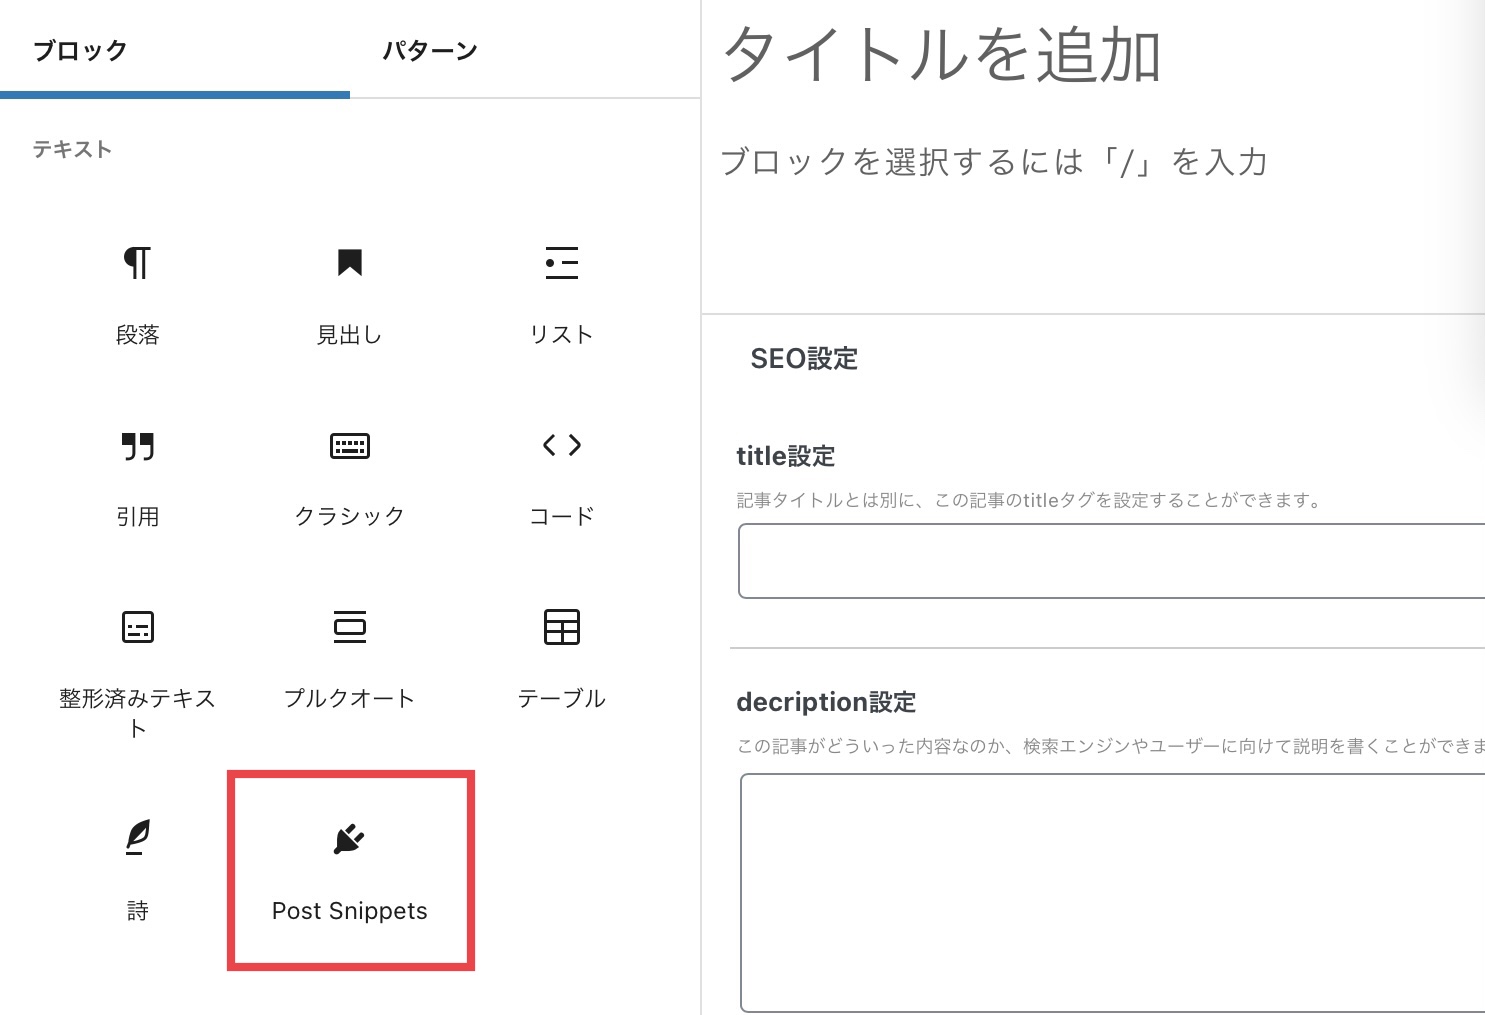Click the description help text under decription設定
Screen dimensions: 1485x1015
click(1110, 746)
